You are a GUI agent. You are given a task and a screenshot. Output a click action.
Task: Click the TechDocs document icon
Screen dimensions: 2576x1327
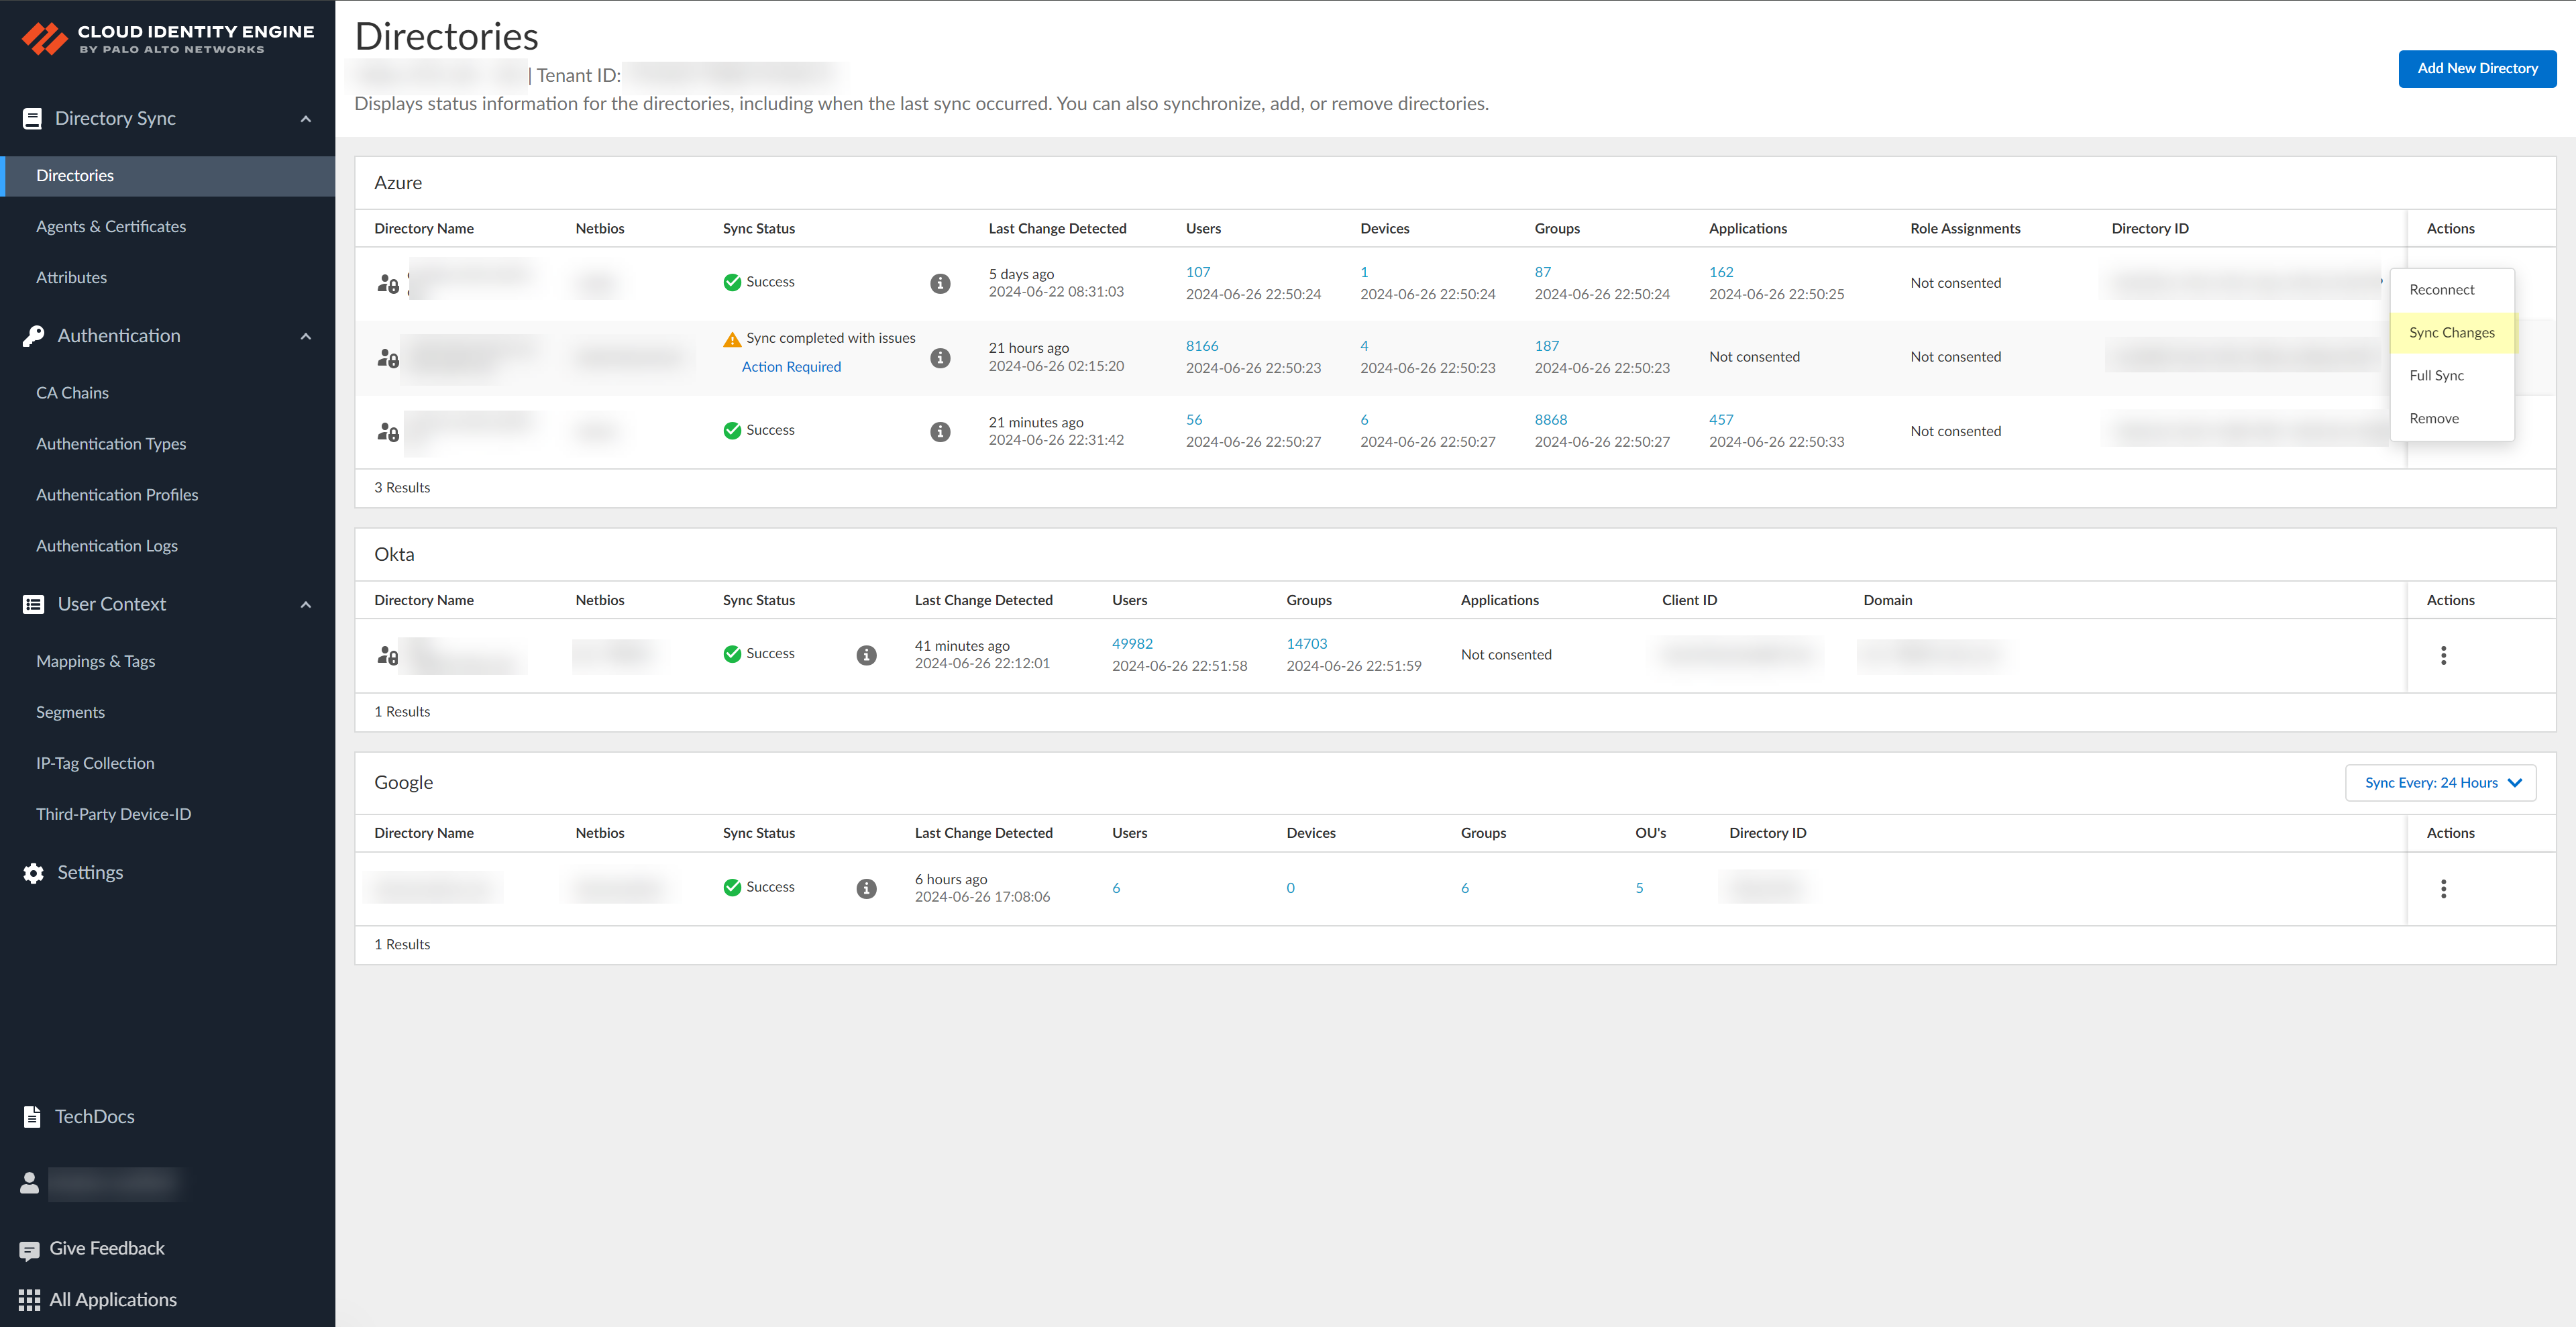point(32,1116)
